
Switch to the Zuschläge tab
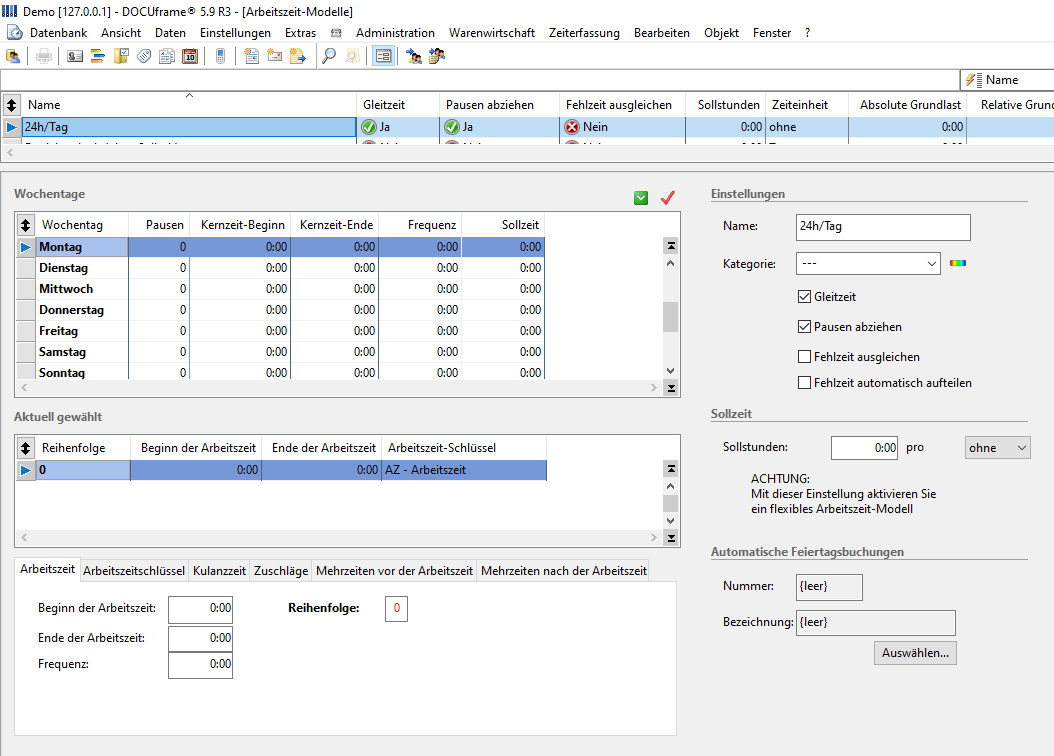[281, 571]
